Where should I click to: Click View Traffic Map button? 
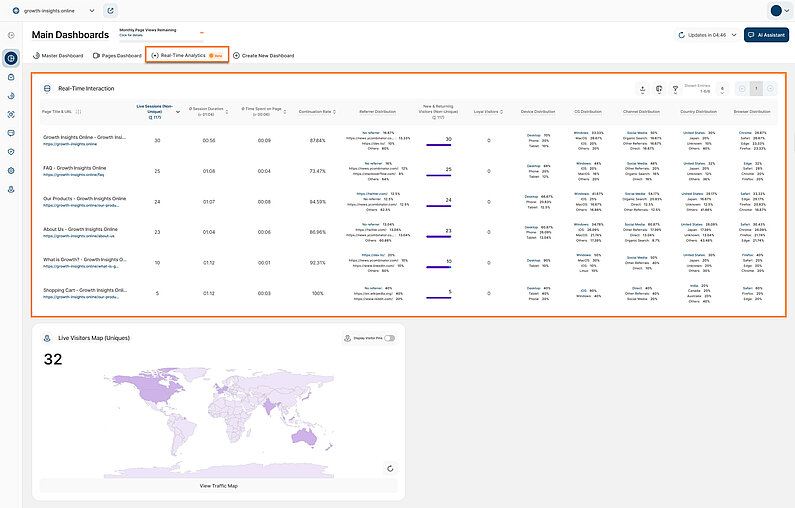(x=219, y=486)
